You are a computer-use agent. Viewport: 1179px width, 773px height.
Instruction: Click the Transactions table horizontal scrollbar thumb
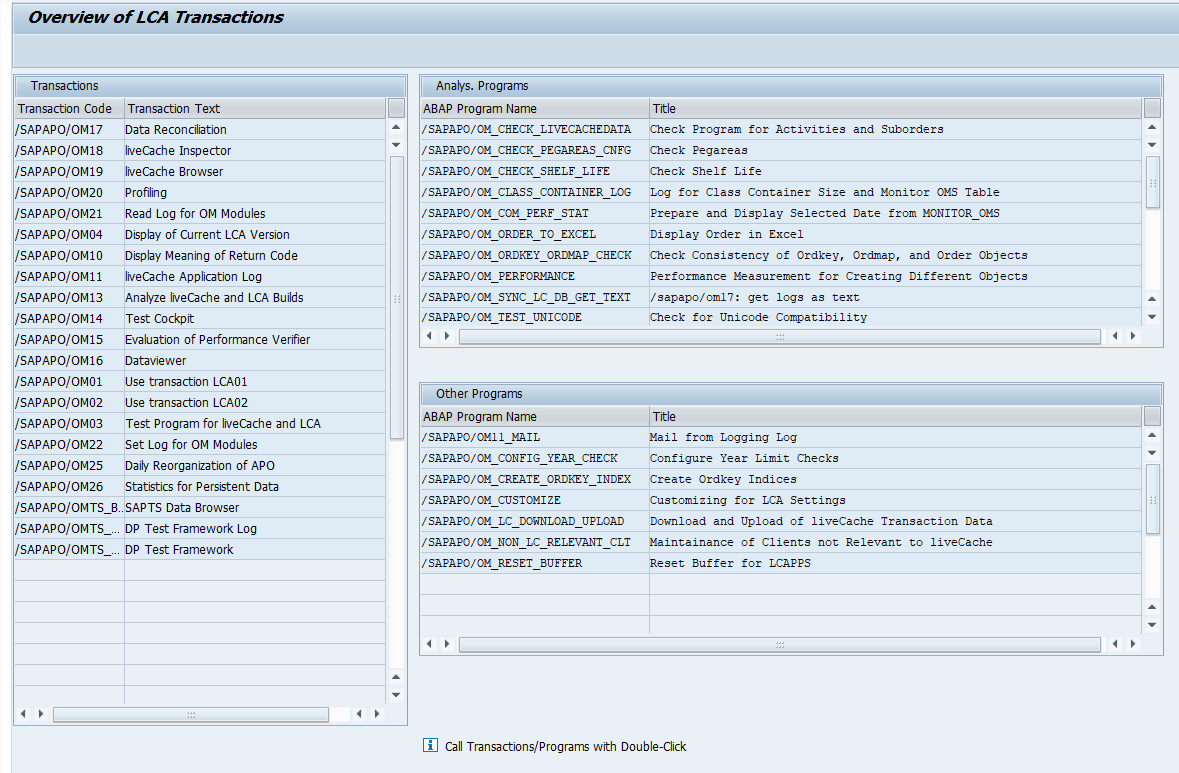click(190, 714)
